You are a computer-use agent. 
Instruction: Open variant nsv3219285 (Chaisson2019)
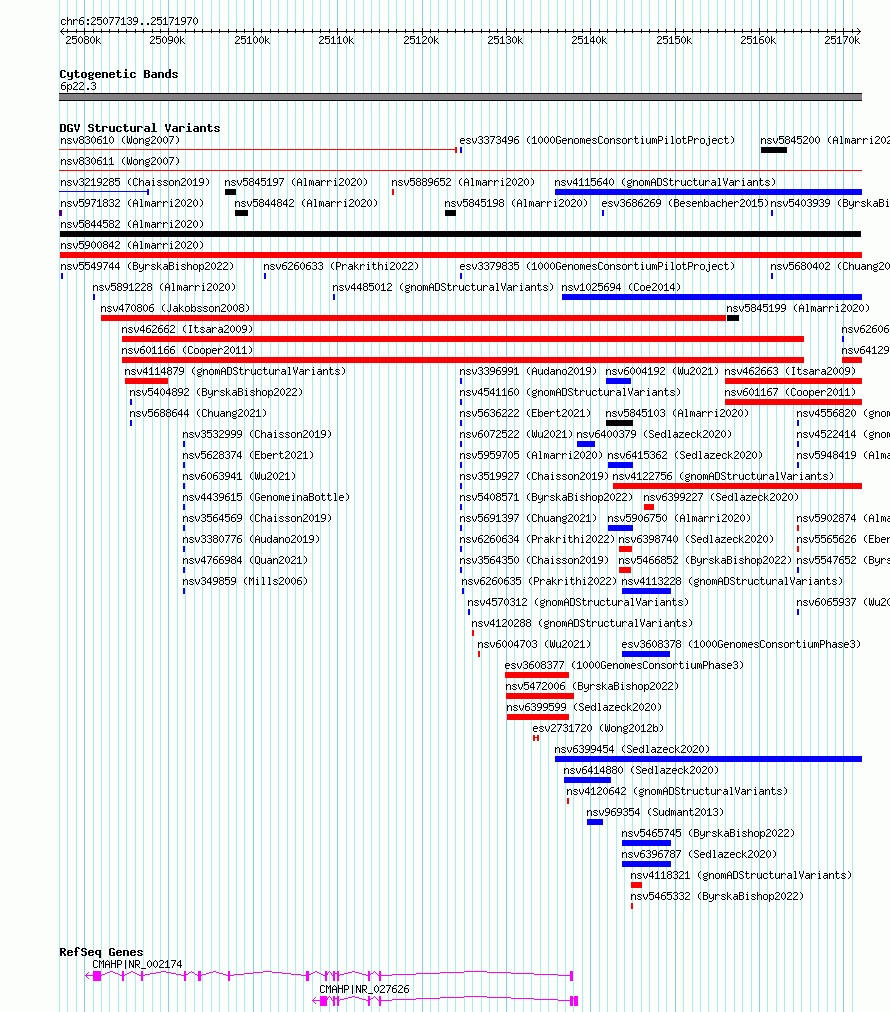pos(135,182)
